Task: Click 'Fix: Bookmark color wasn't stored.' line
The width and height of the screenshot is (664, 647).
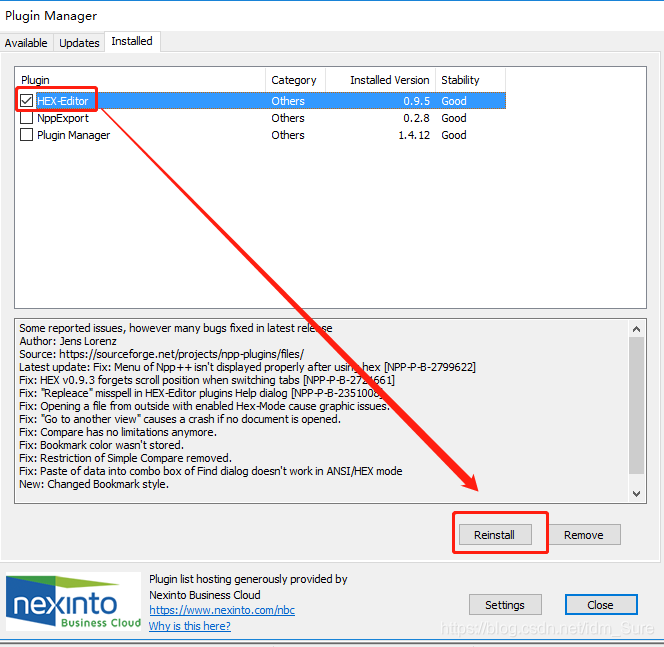Action: click(102, 445)
